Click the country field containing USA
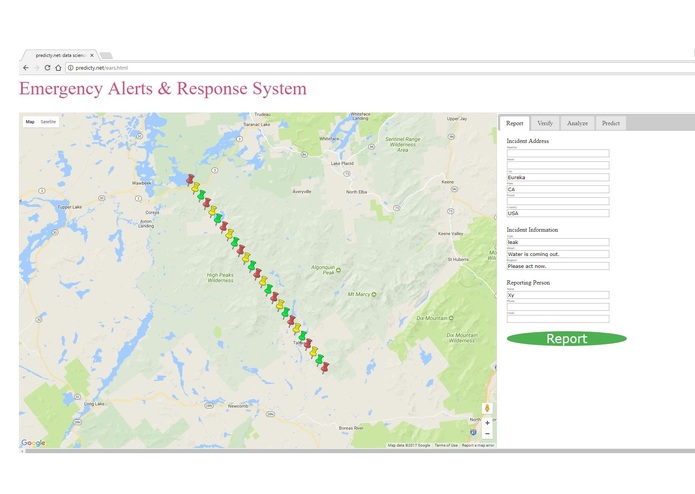 pyautogui.click(x=558, y=213)
